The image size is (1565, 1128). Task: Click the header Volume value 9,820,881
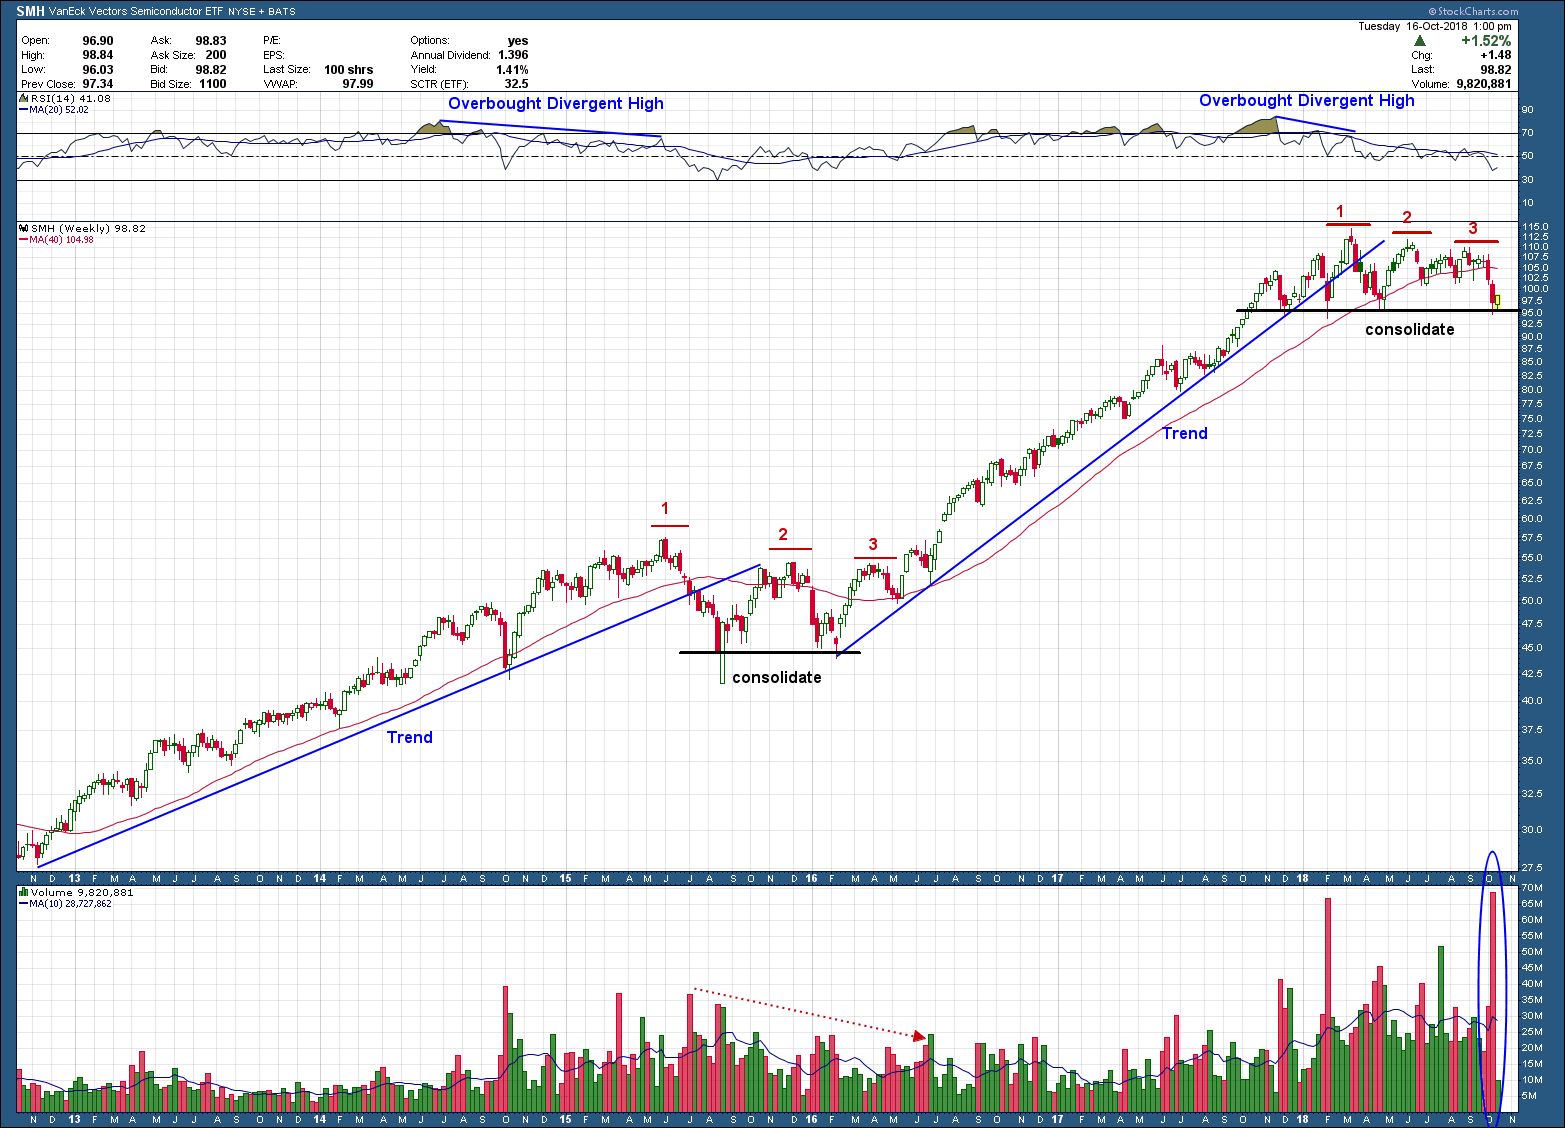(x=1484, y=84)
